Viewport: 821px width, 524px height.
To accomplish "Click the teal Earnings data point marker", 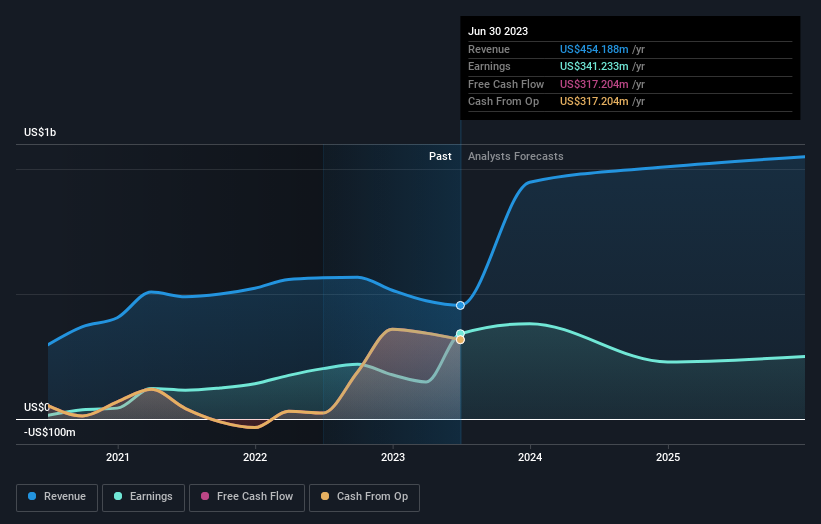I will (x=460, y=333).
